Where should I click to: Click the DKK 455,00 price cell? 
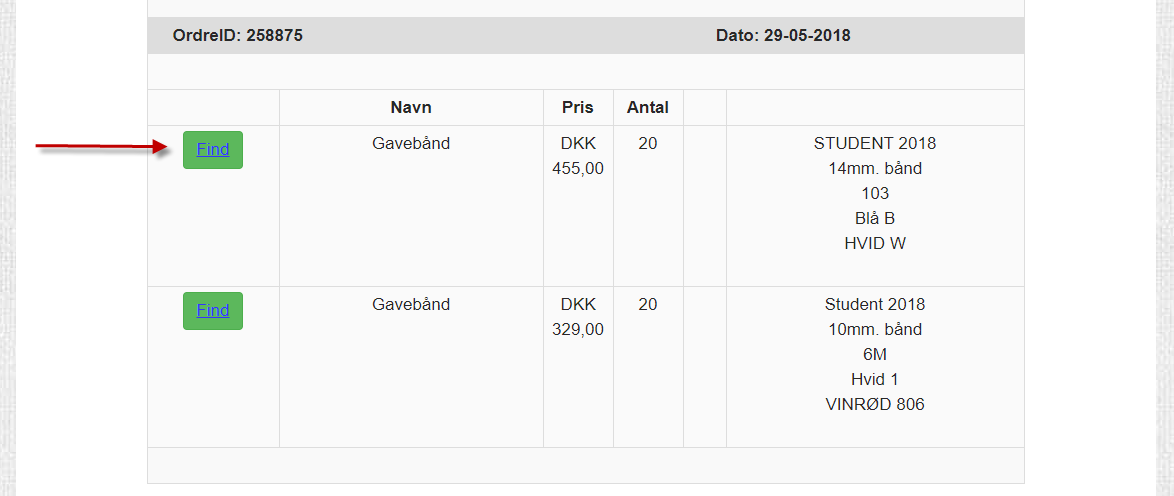tap(578, 156)
